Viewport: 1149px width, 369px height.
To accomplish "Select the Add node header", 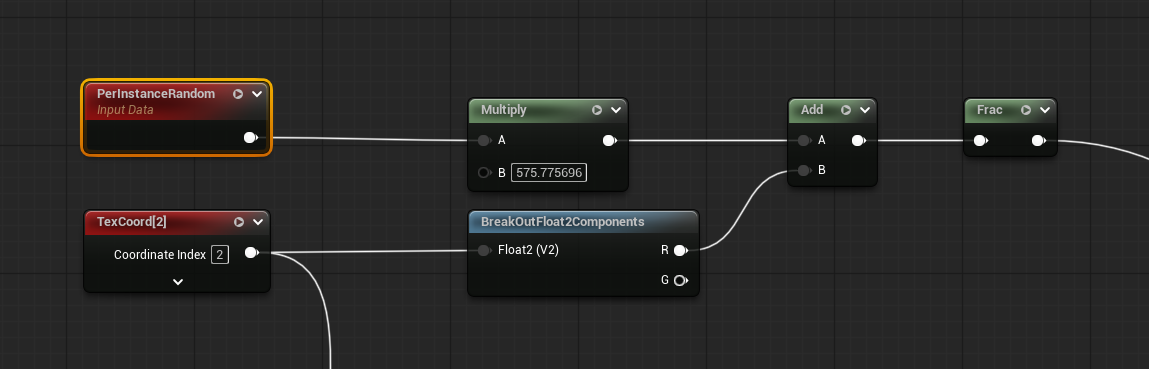I will point(832,110).
